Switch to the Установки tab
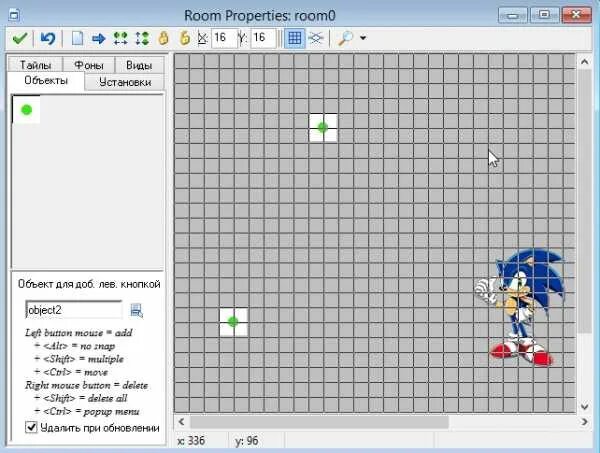The width and height of the screenshot is (600, 453). tap(125, 82)
